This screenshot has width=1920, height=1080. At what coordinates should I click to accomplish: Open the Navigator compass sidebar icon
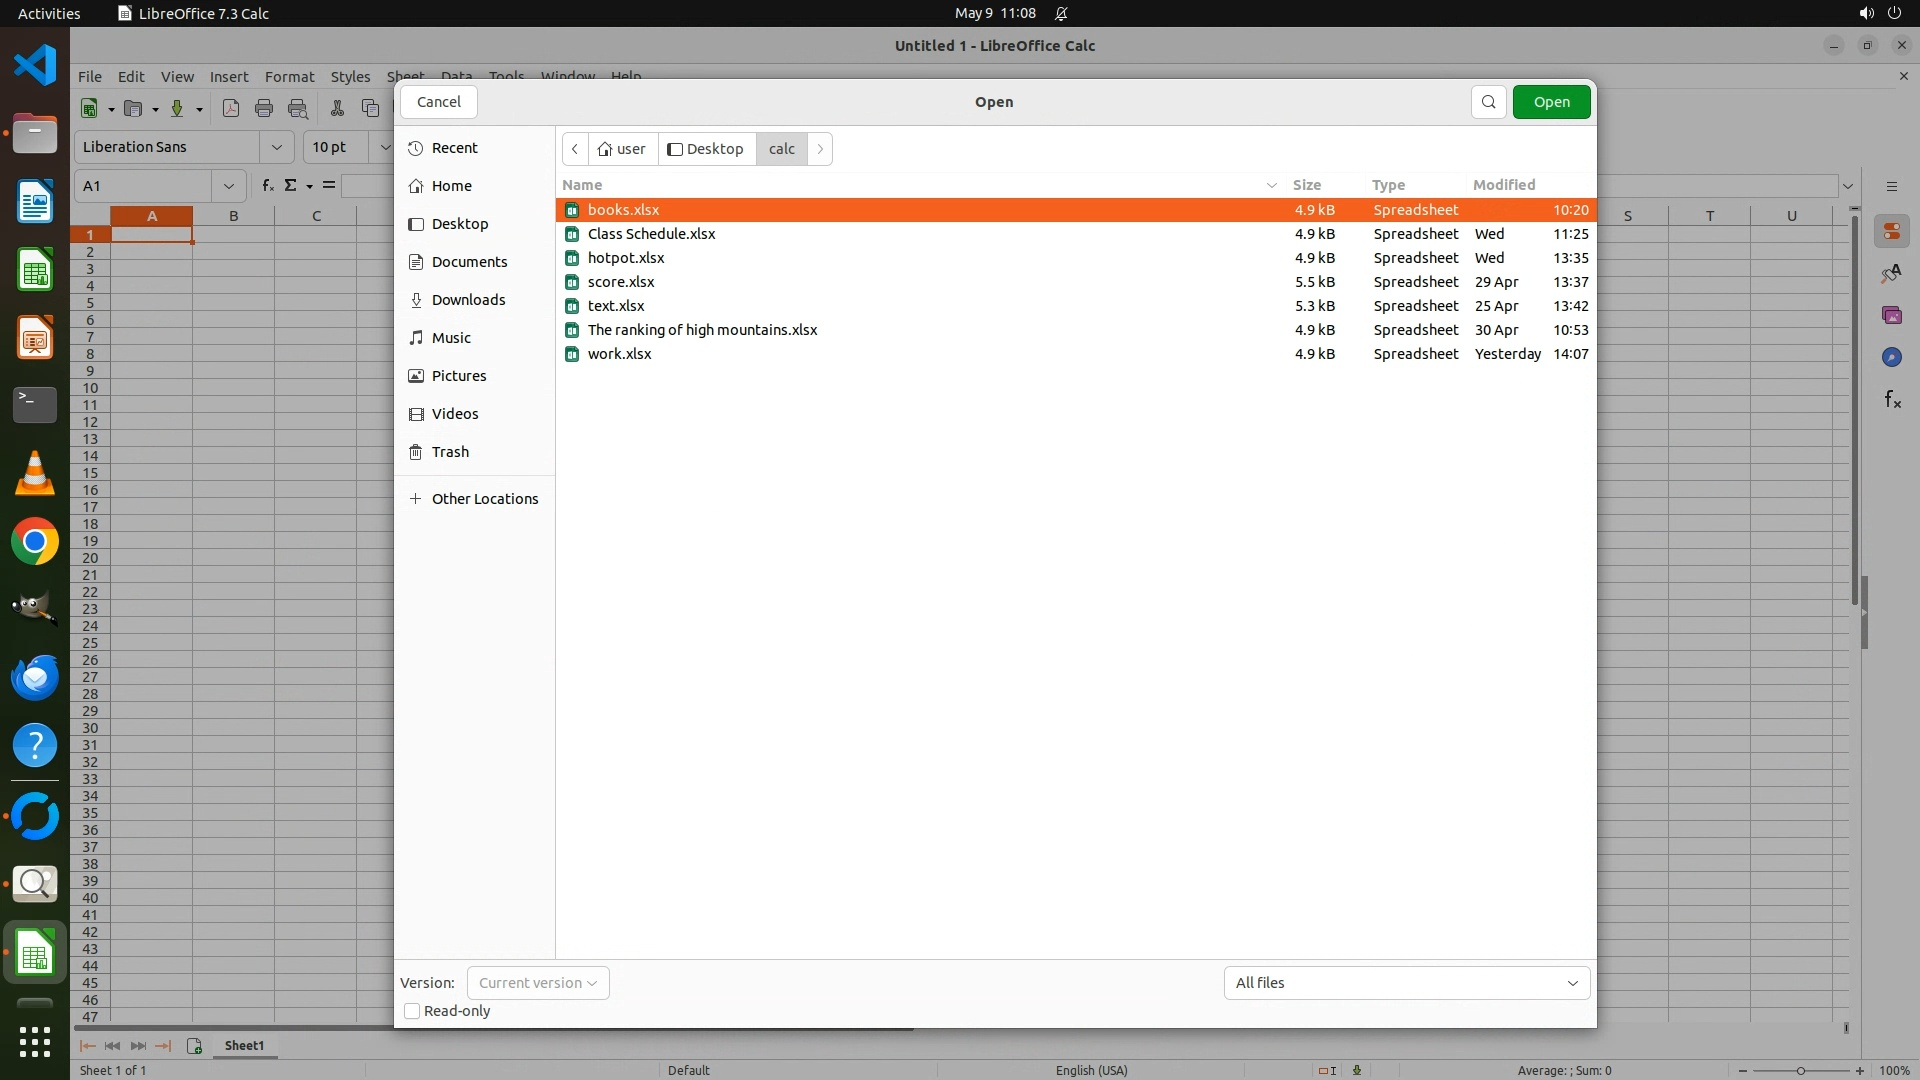pos(1891,357)
